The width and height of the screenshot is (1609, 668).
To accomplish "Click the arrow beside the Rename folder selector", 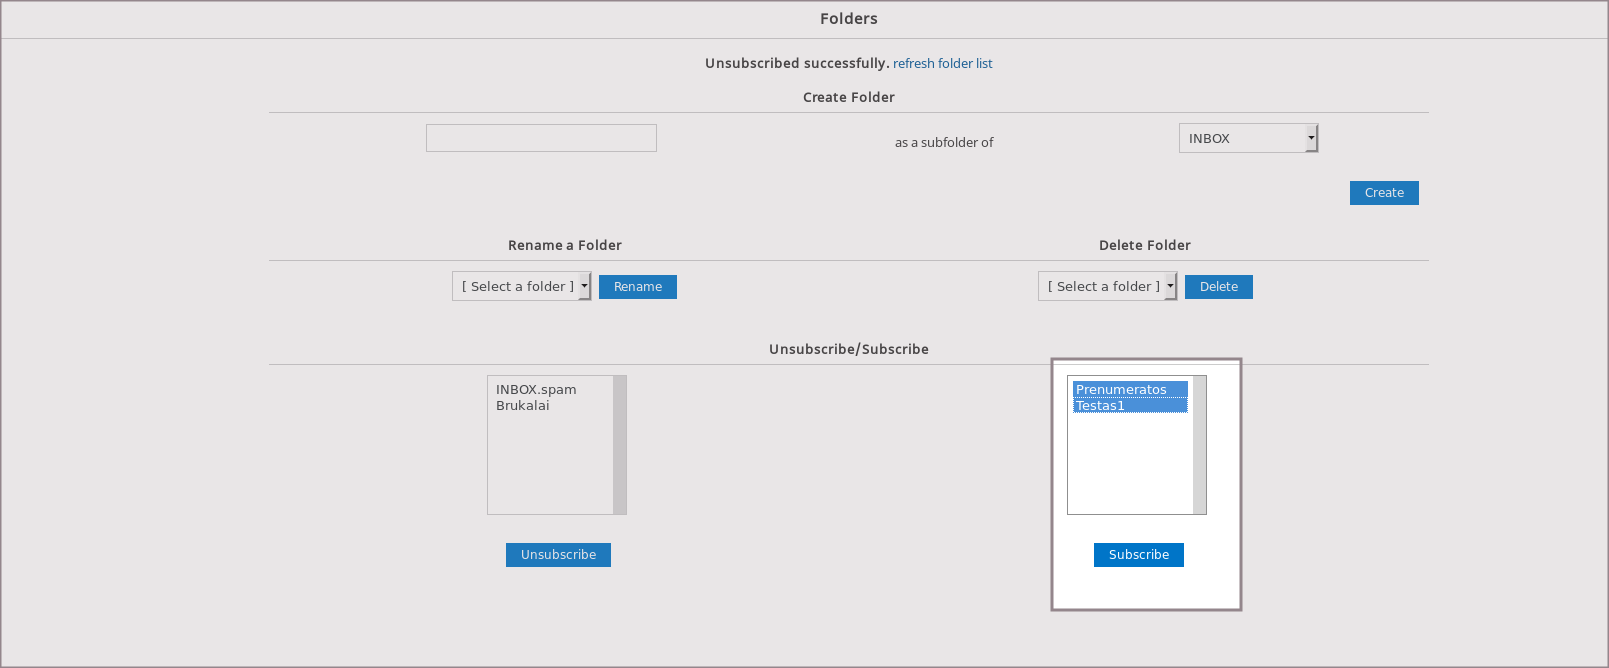I will pyautogui.click(x=585, y=286).
